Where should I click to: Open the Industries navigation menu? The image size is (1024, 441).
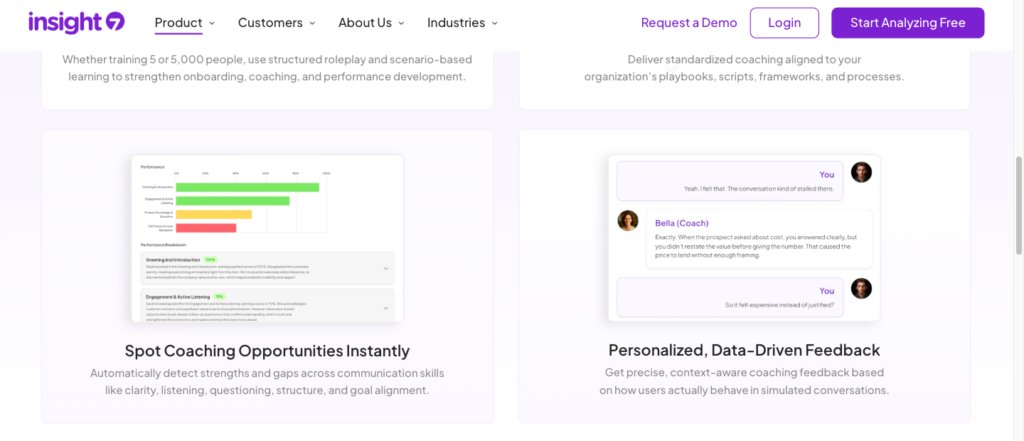pos(462,22)
